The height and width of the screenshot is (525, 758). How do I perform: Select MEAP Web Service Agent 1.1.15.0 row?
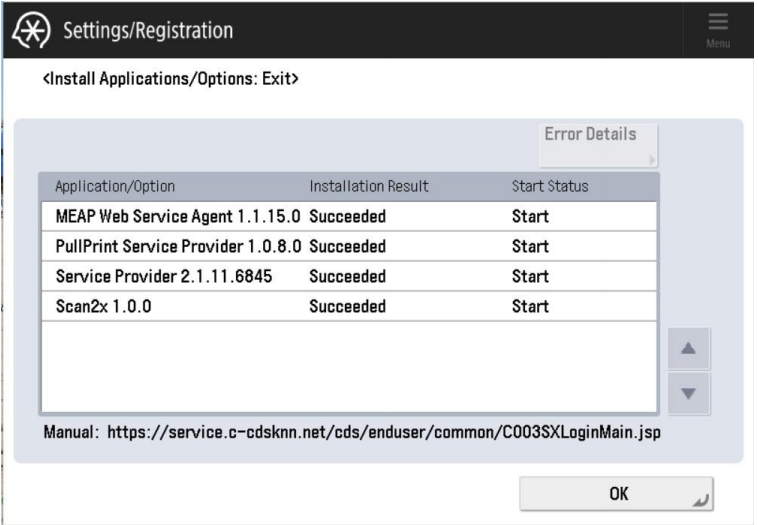(x=177, y=216)
